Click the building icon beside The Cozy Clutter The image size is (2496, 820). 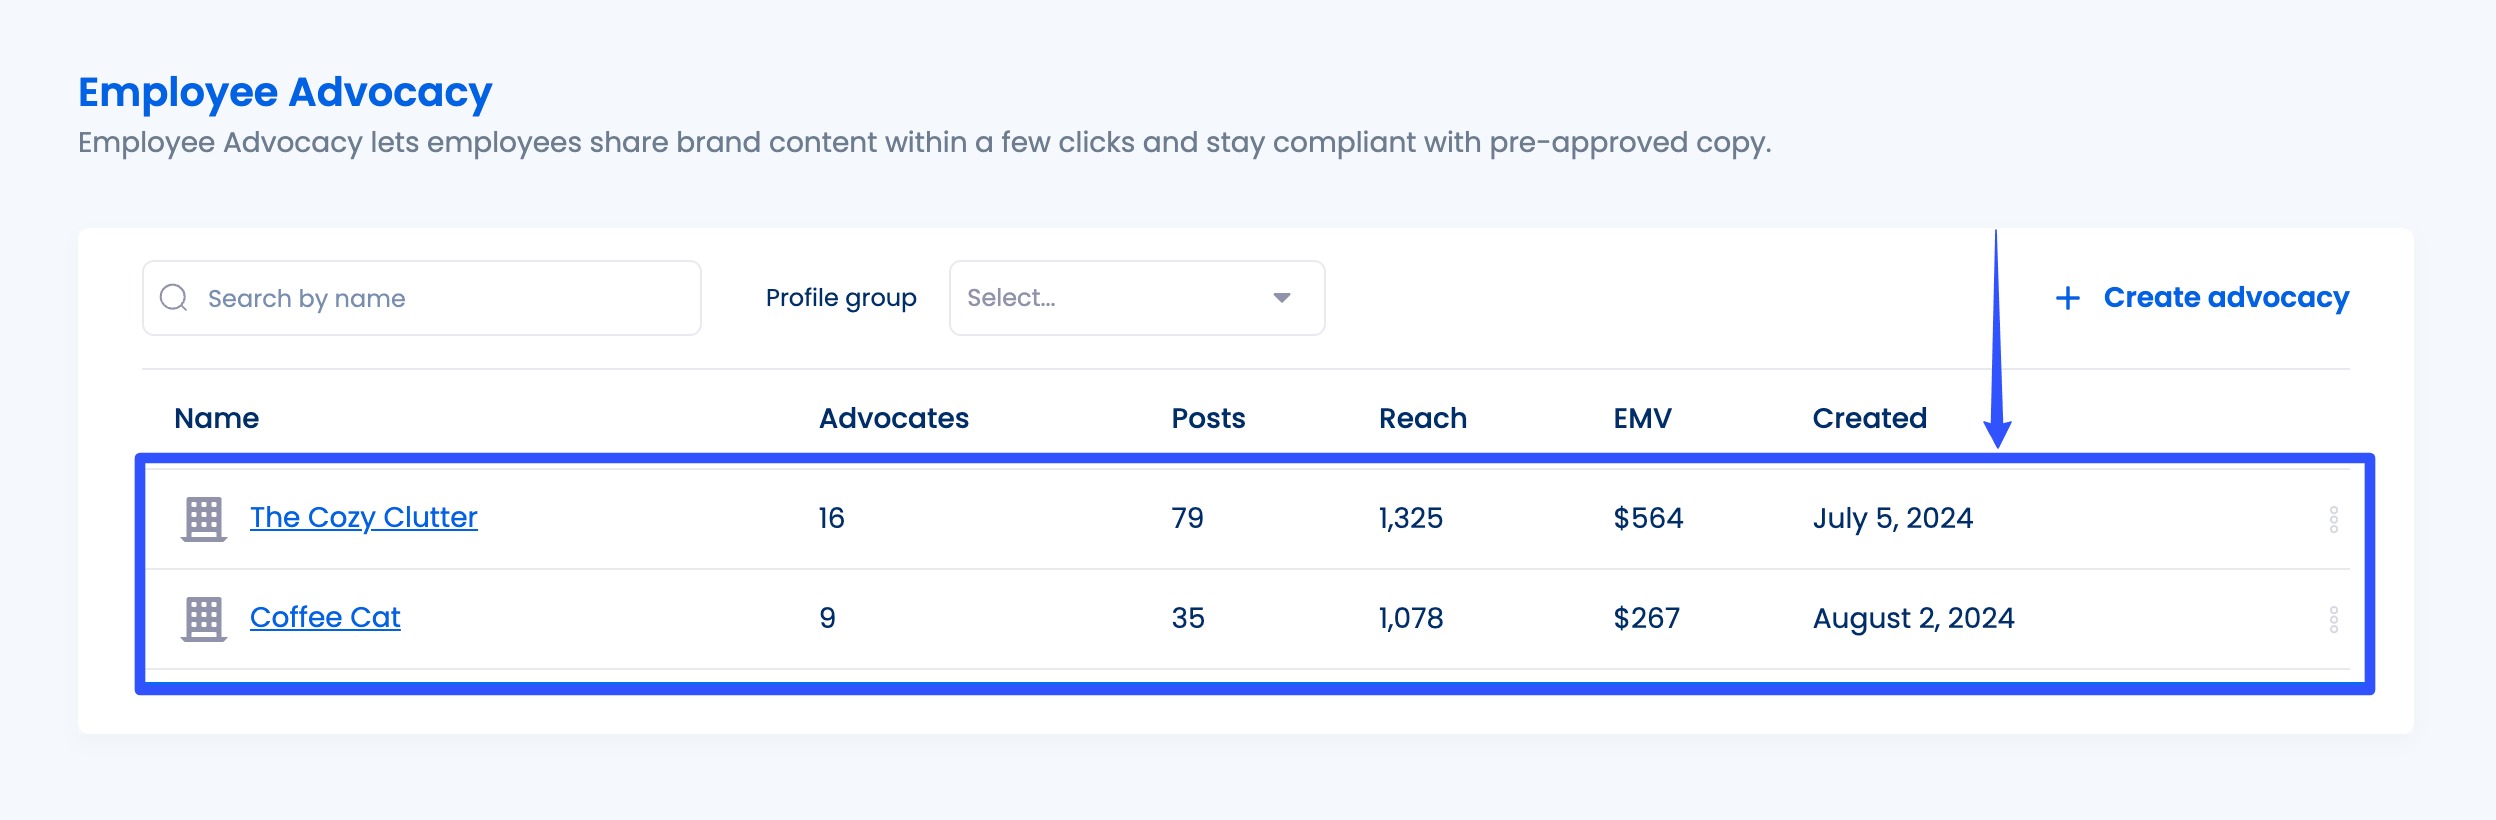[x=203, y=518]
